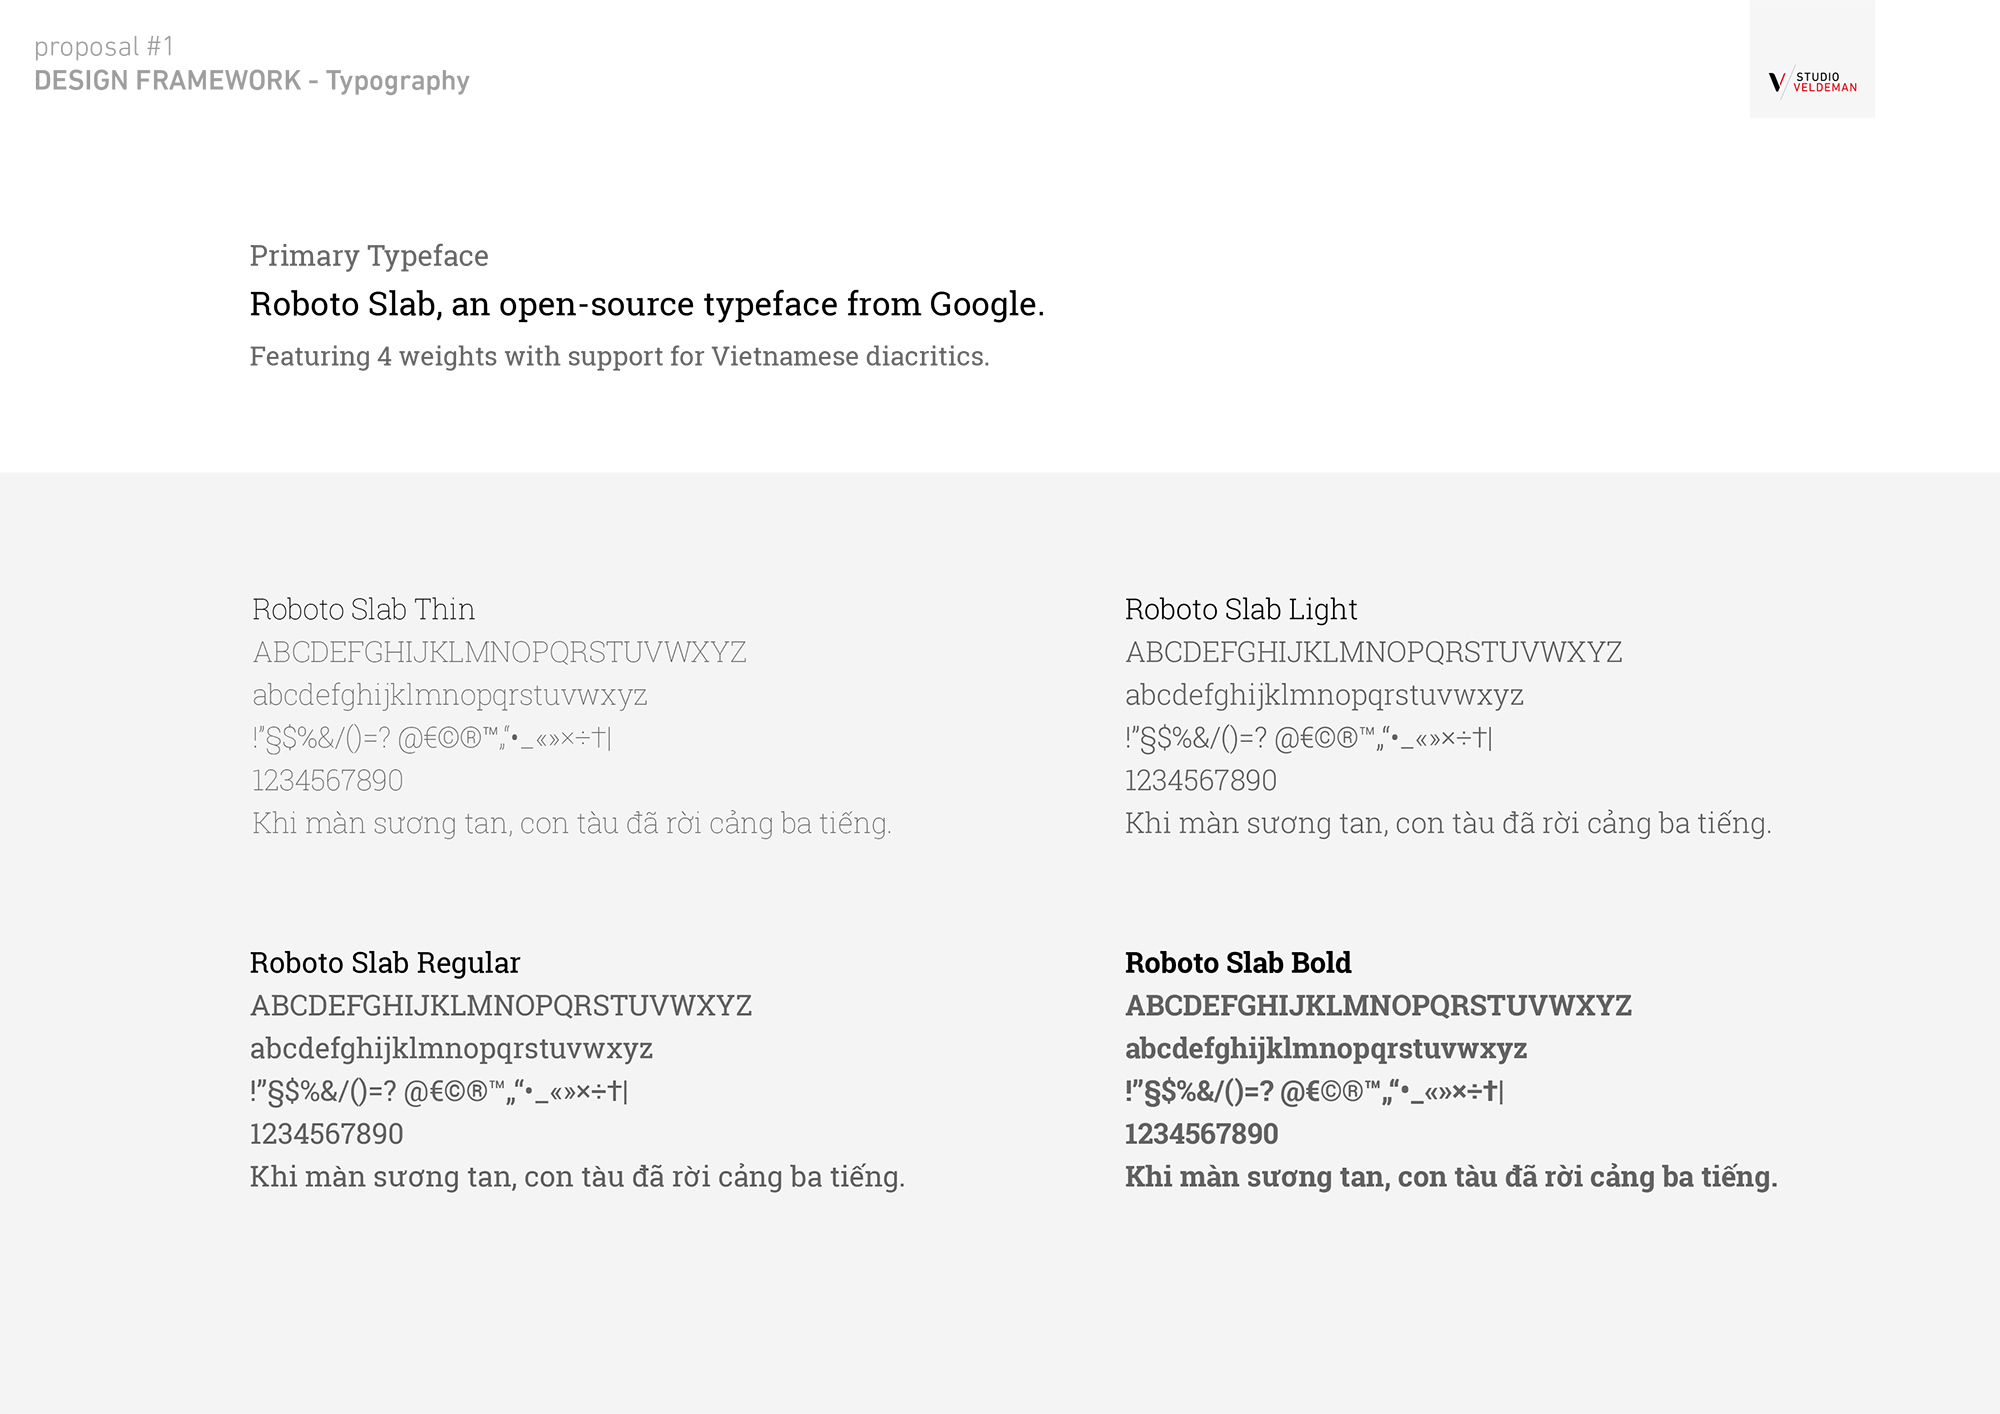Click the 'Roboto Slab Light' heading
Image resolution: width=2000 pixels, height=1414 pixels.
point(1241,609)
